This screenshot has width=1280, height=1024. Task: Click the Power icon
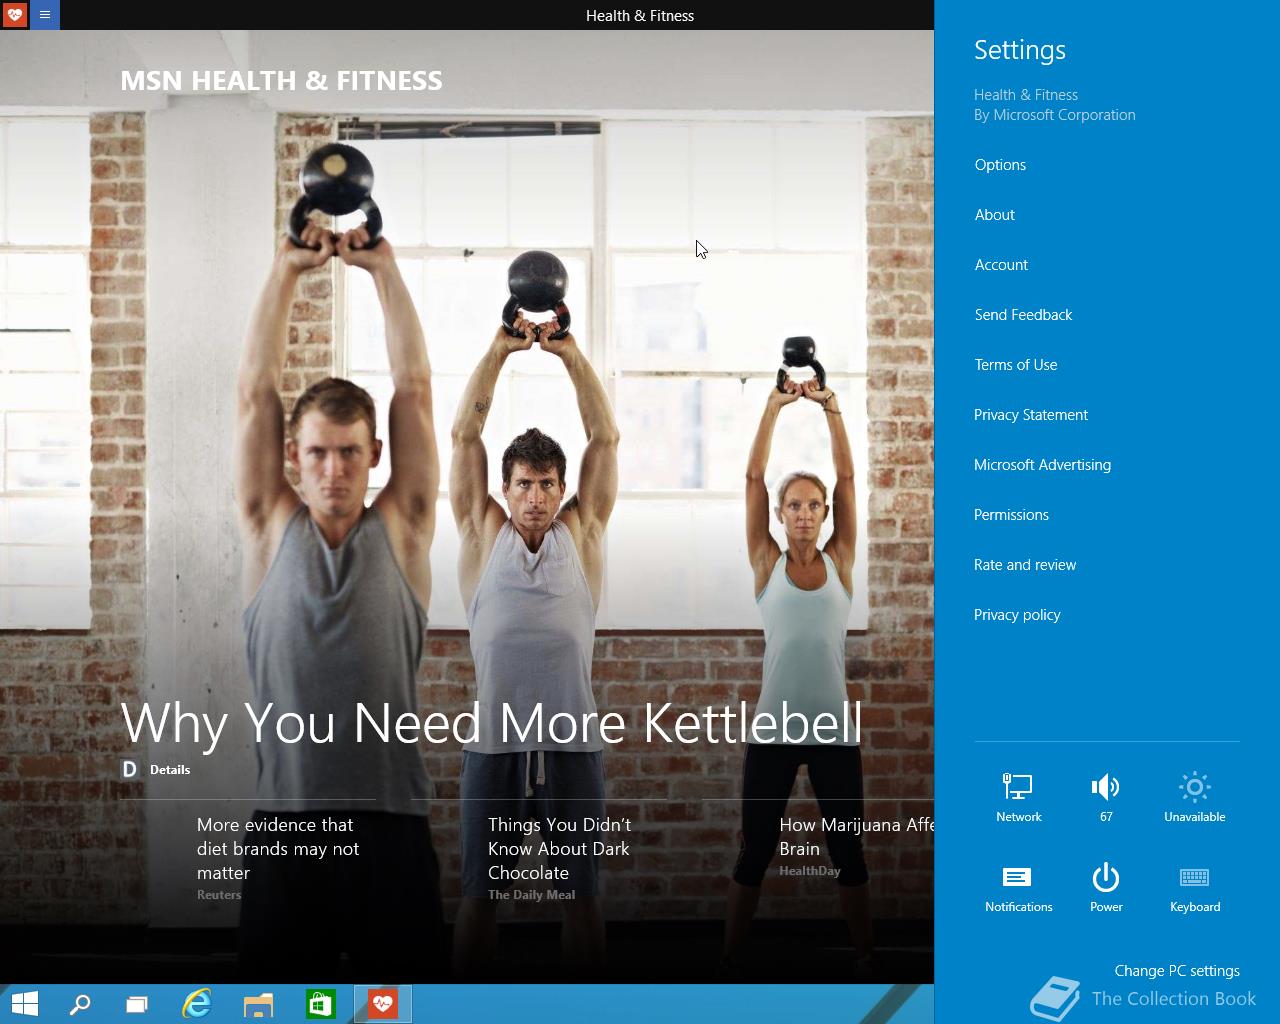coord(1106,888)
